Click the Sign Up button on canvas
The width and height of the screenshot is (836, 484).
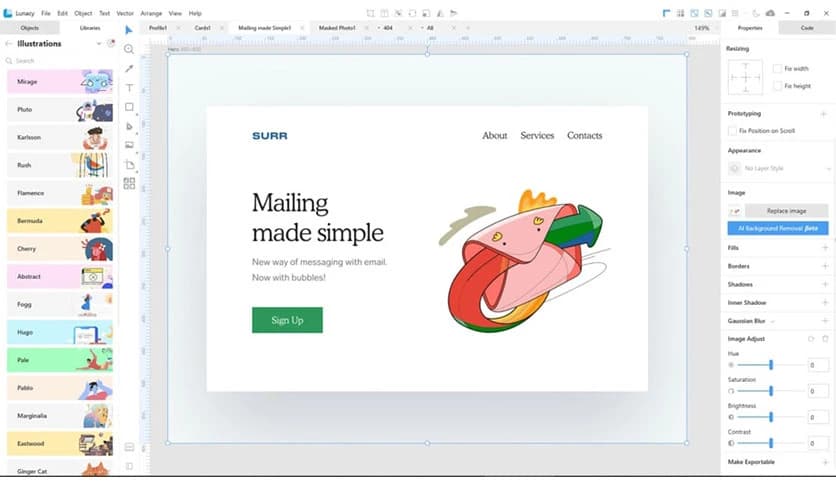point(287,320)
